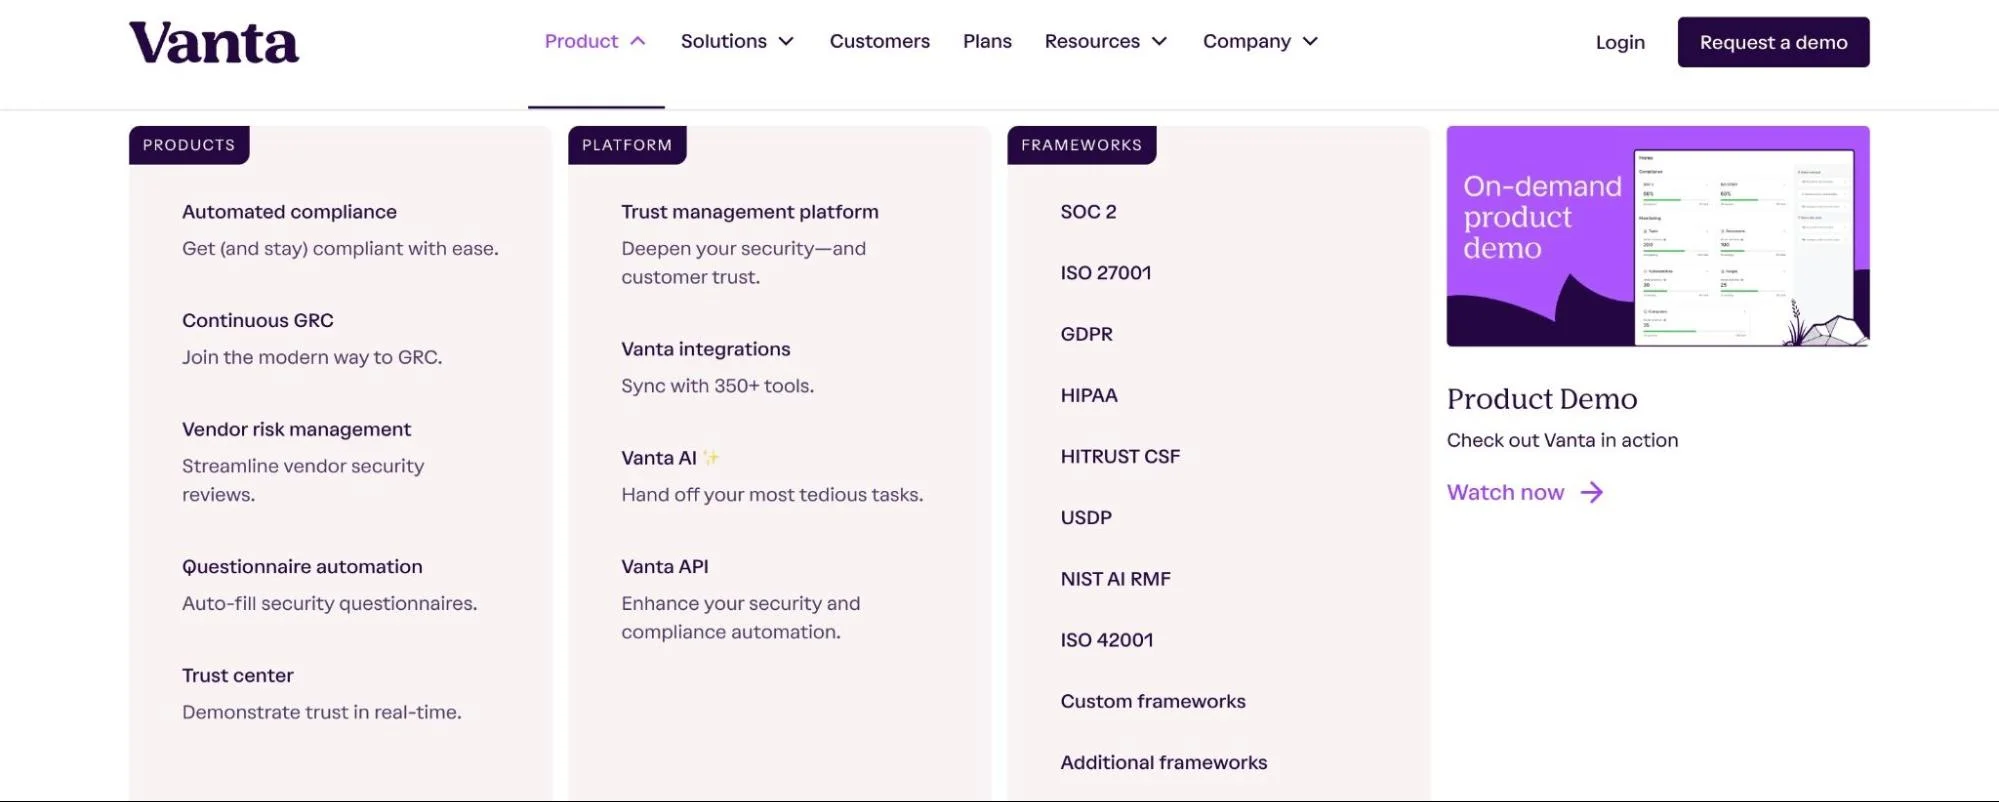
Task: Open the Solutions menu label
Action: [723, 41]
